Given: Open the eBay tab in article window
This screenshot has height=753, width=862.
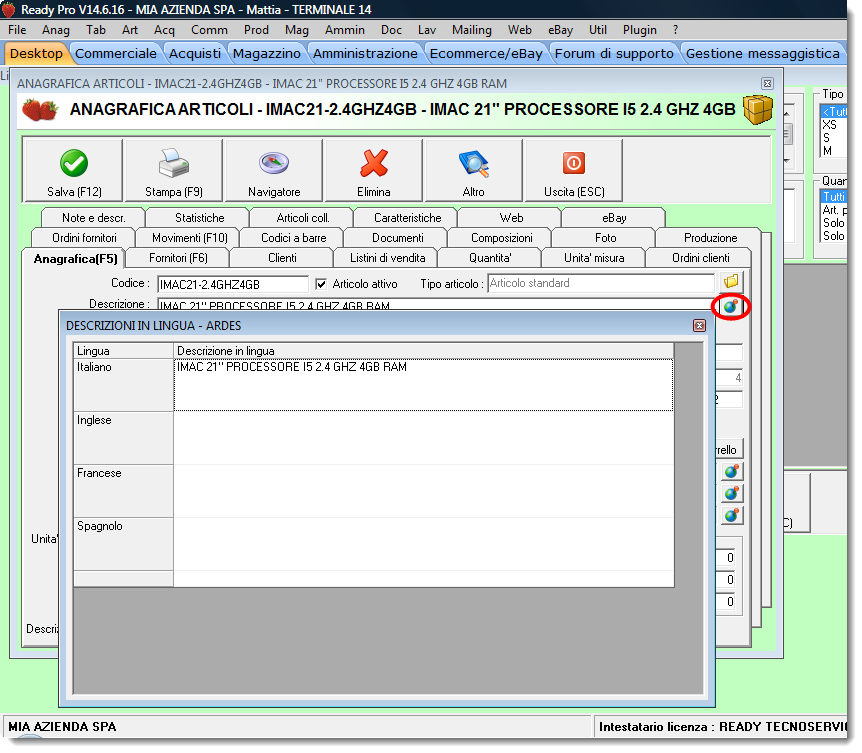Looking at the screenshot, I should pyautogui.click(x=614, y=218).
